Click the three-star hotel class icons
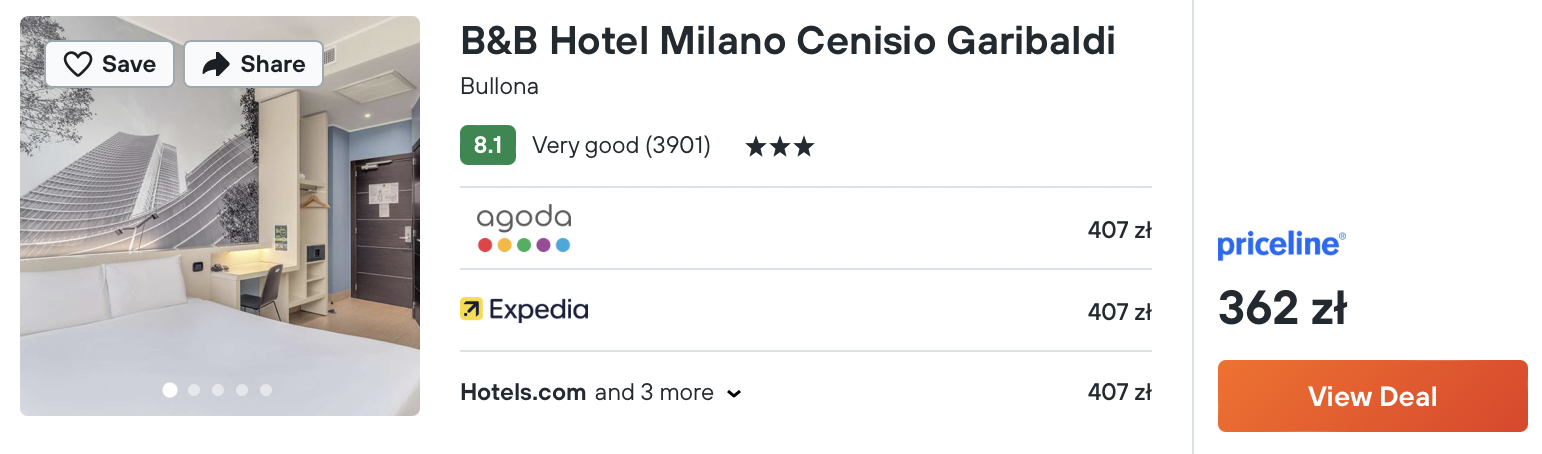The image size is (1542, 454). point(780,147)
